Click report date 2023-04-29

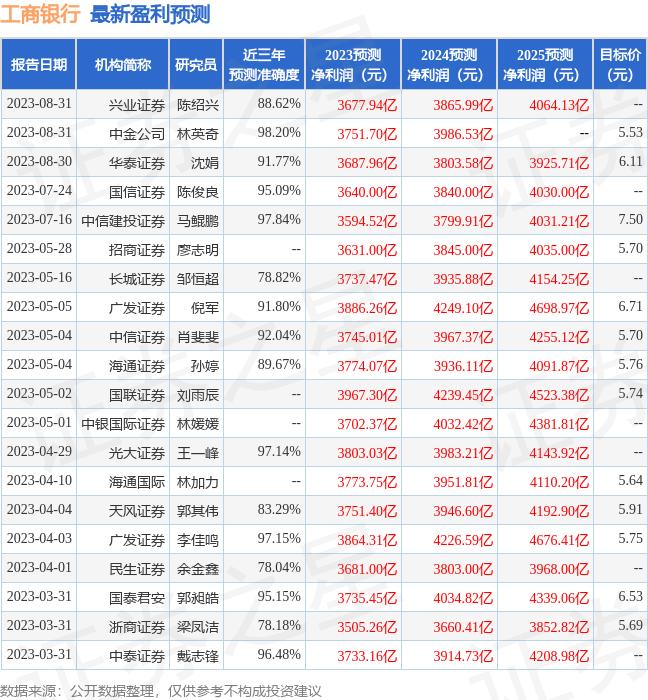39,452
